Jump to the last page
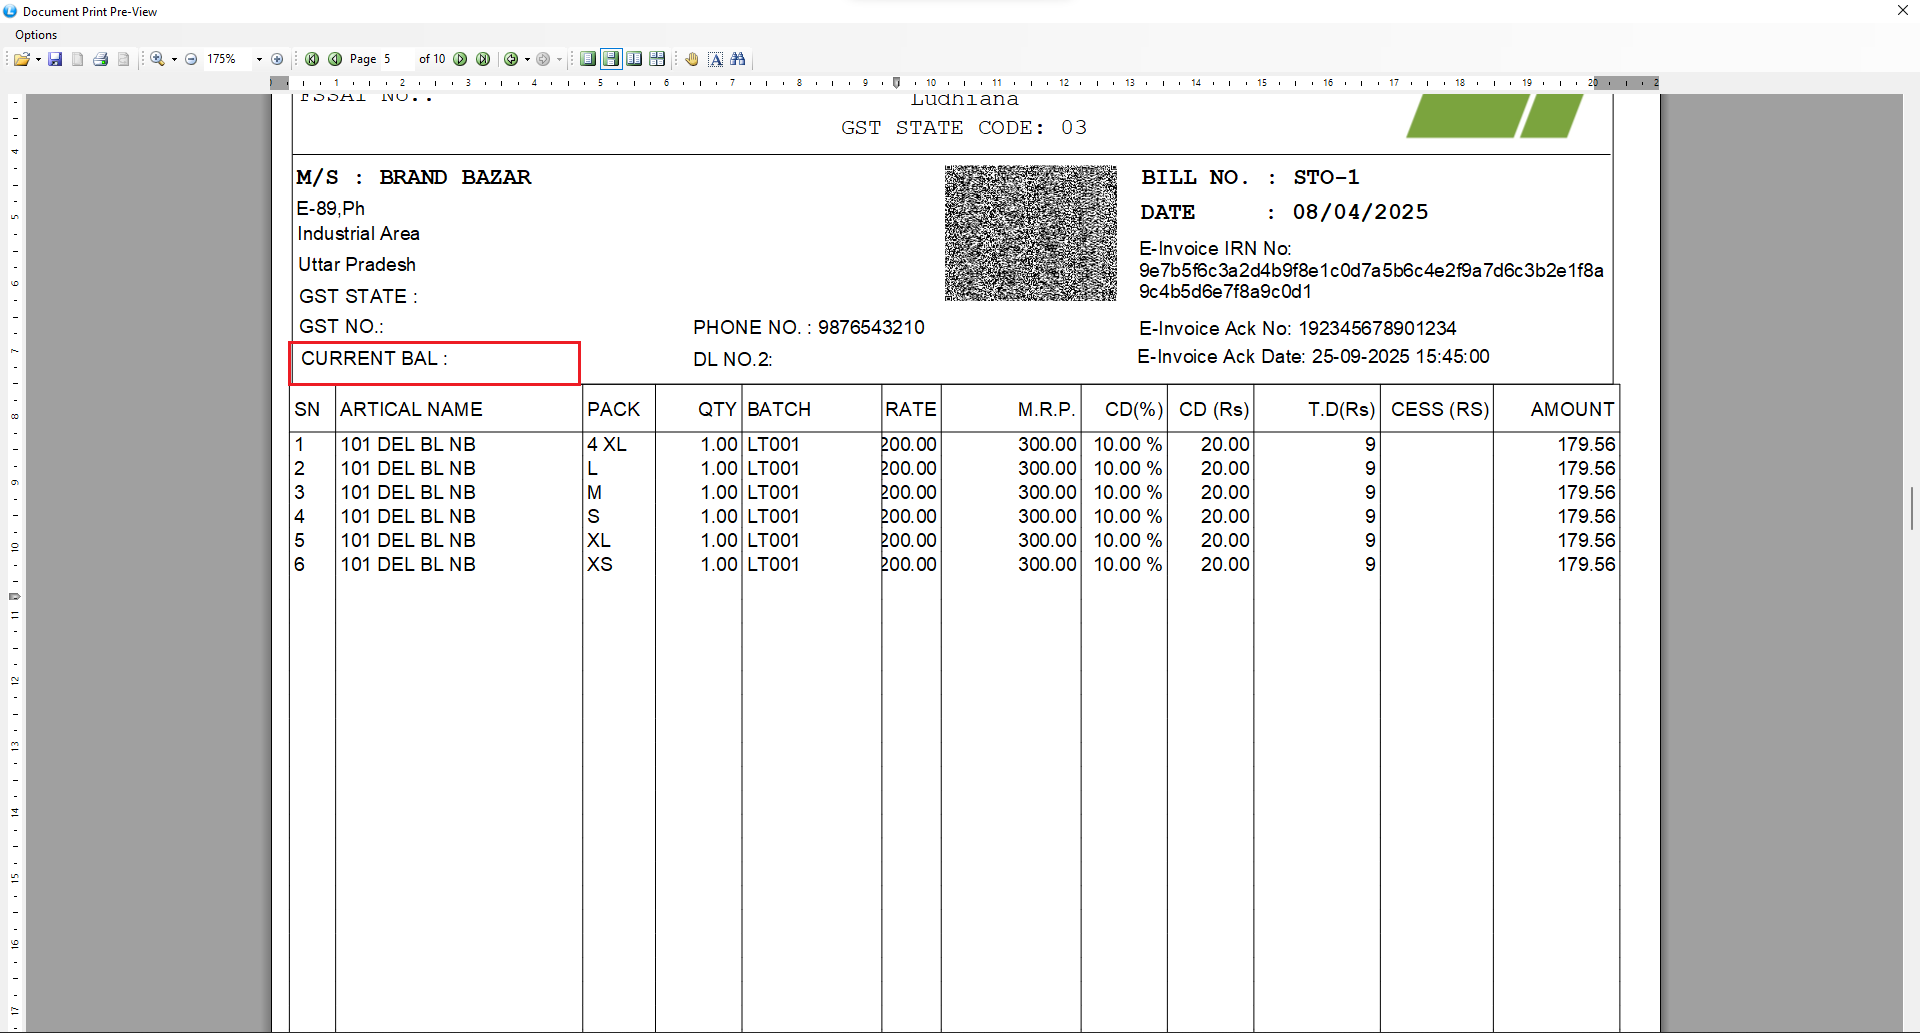 tap(483, 59)
